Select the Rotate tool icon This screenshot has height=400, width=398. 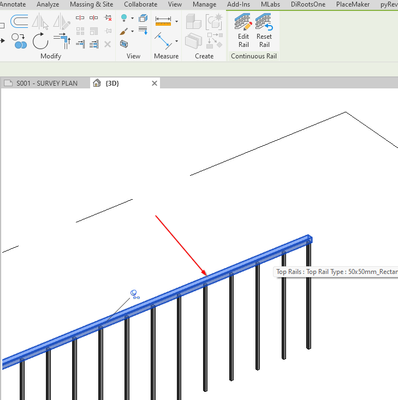point(41,41)
